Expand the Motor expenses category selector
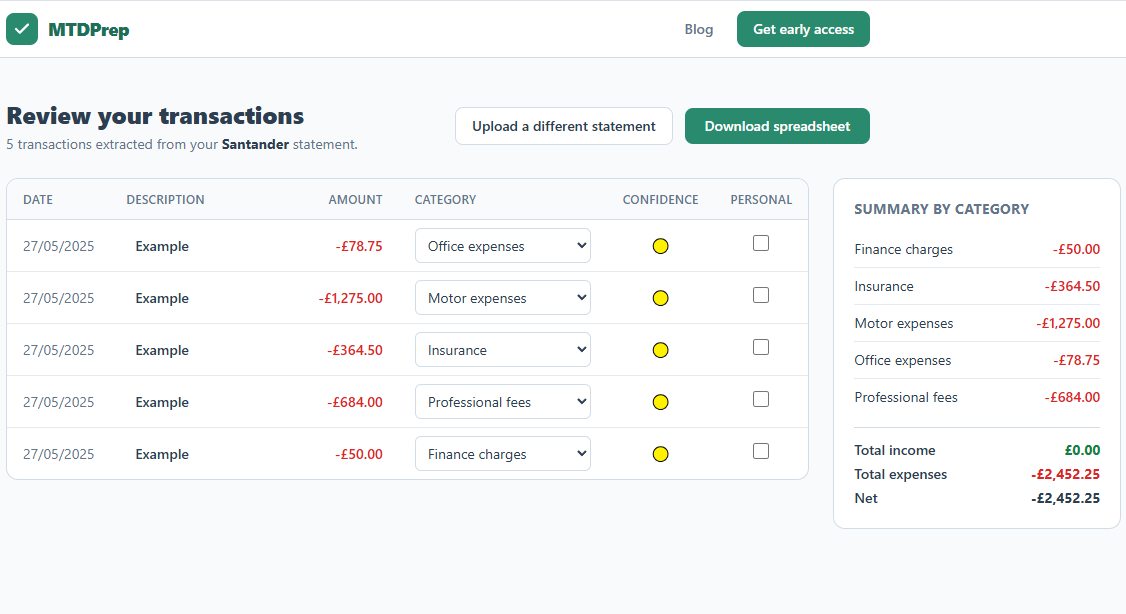Image resolution: width=1126 pixels, height=614 pixels. click(x=503, y=297)
